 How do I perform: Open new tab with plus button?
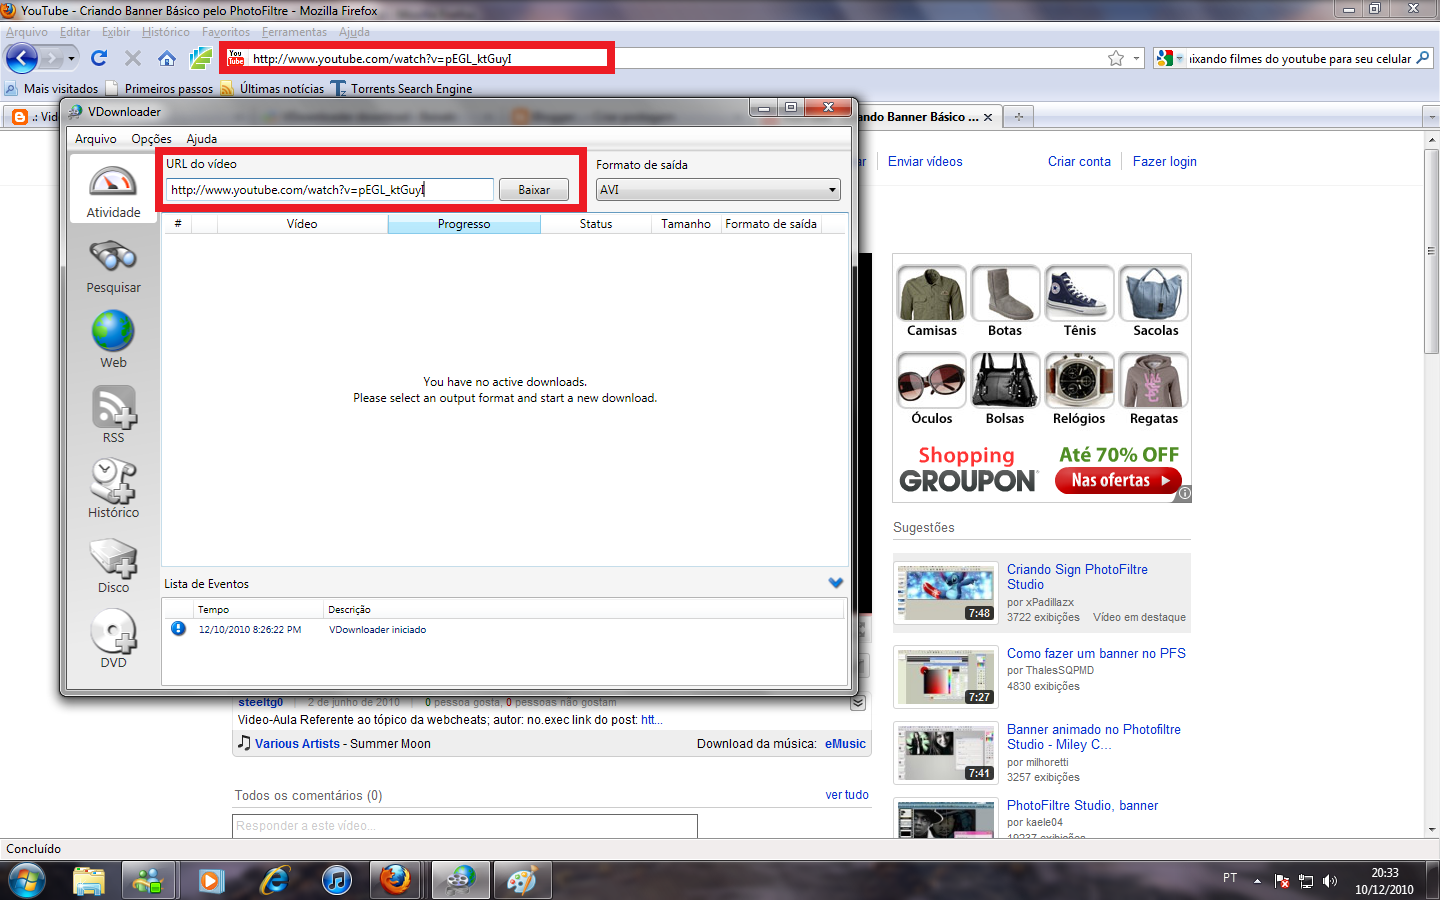tap(1018, 117)
